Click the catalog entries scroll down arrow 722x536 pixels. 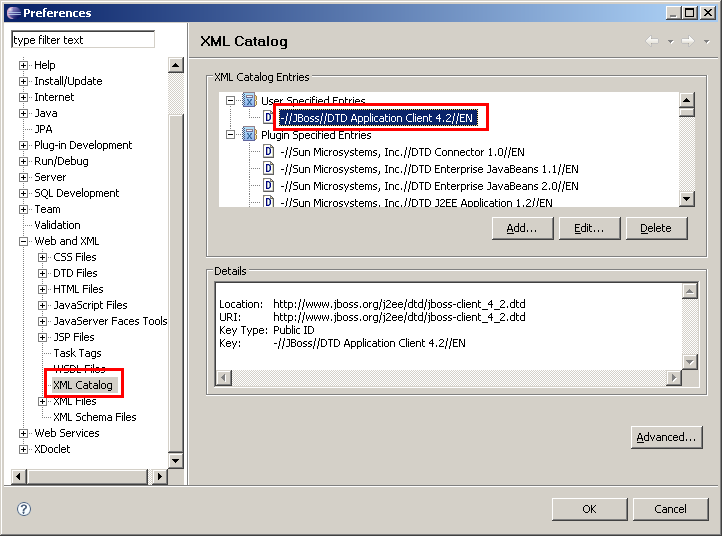(687, 199)
